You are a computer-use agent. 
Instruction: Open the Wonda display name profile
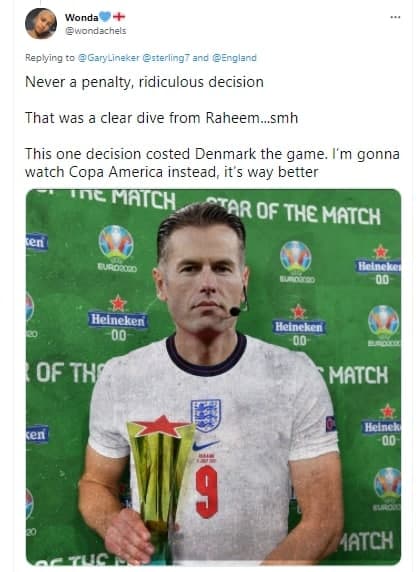coord(82,17)
